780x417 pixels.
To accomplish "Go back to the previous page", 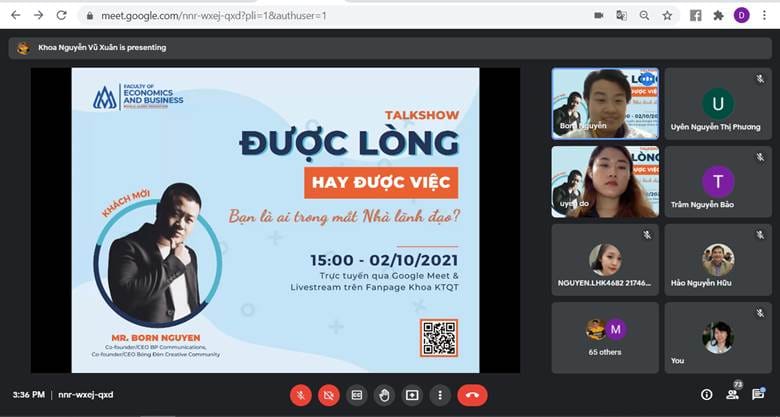I will pyautogui.click(x=14, y=15).
